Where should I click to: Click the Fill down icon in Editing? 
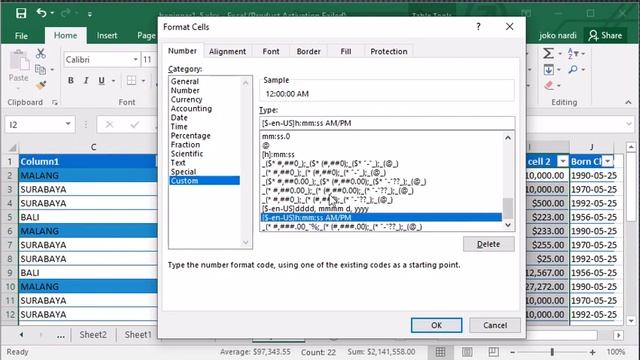(549, 70)
